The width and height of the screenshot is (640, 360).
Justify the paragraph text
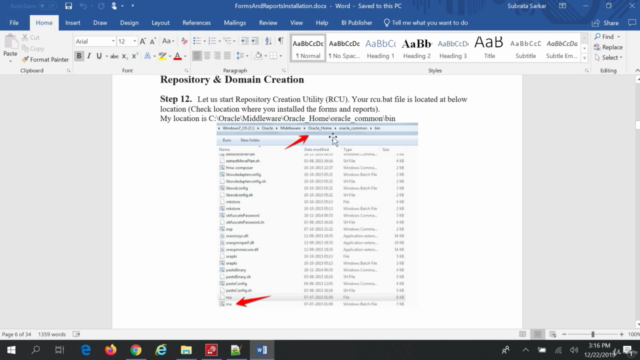tap(227, 56)
